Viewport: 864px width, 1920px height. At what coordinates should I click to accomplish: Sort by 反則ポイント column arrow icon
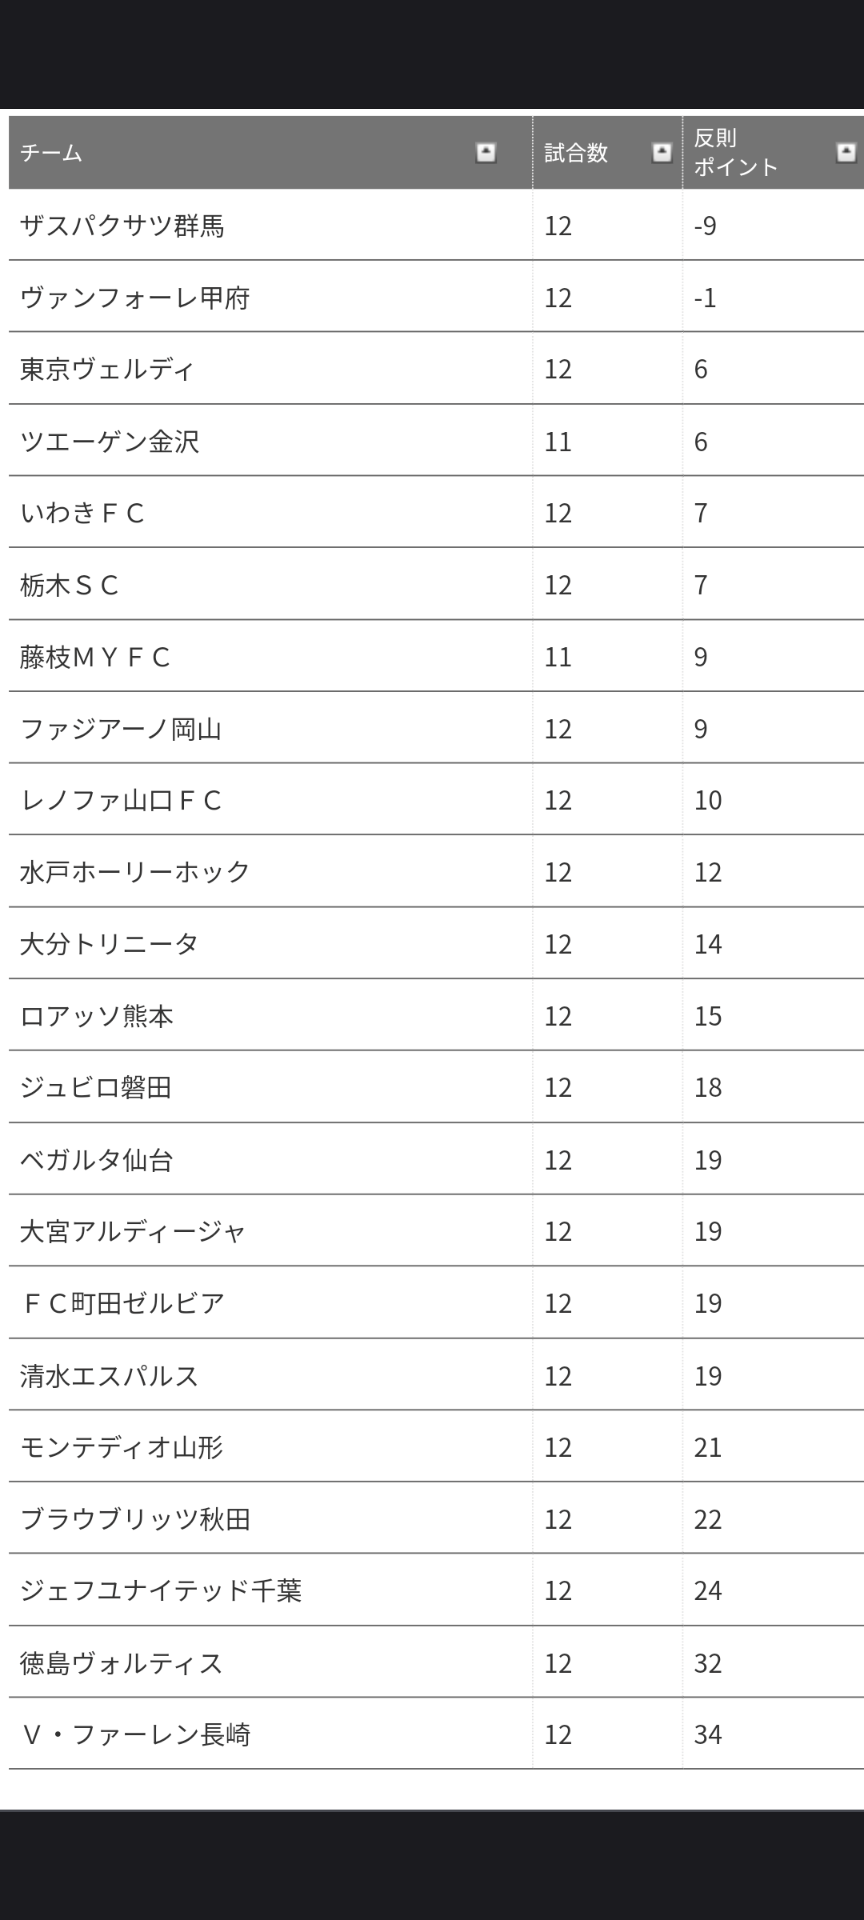(846, 153)
